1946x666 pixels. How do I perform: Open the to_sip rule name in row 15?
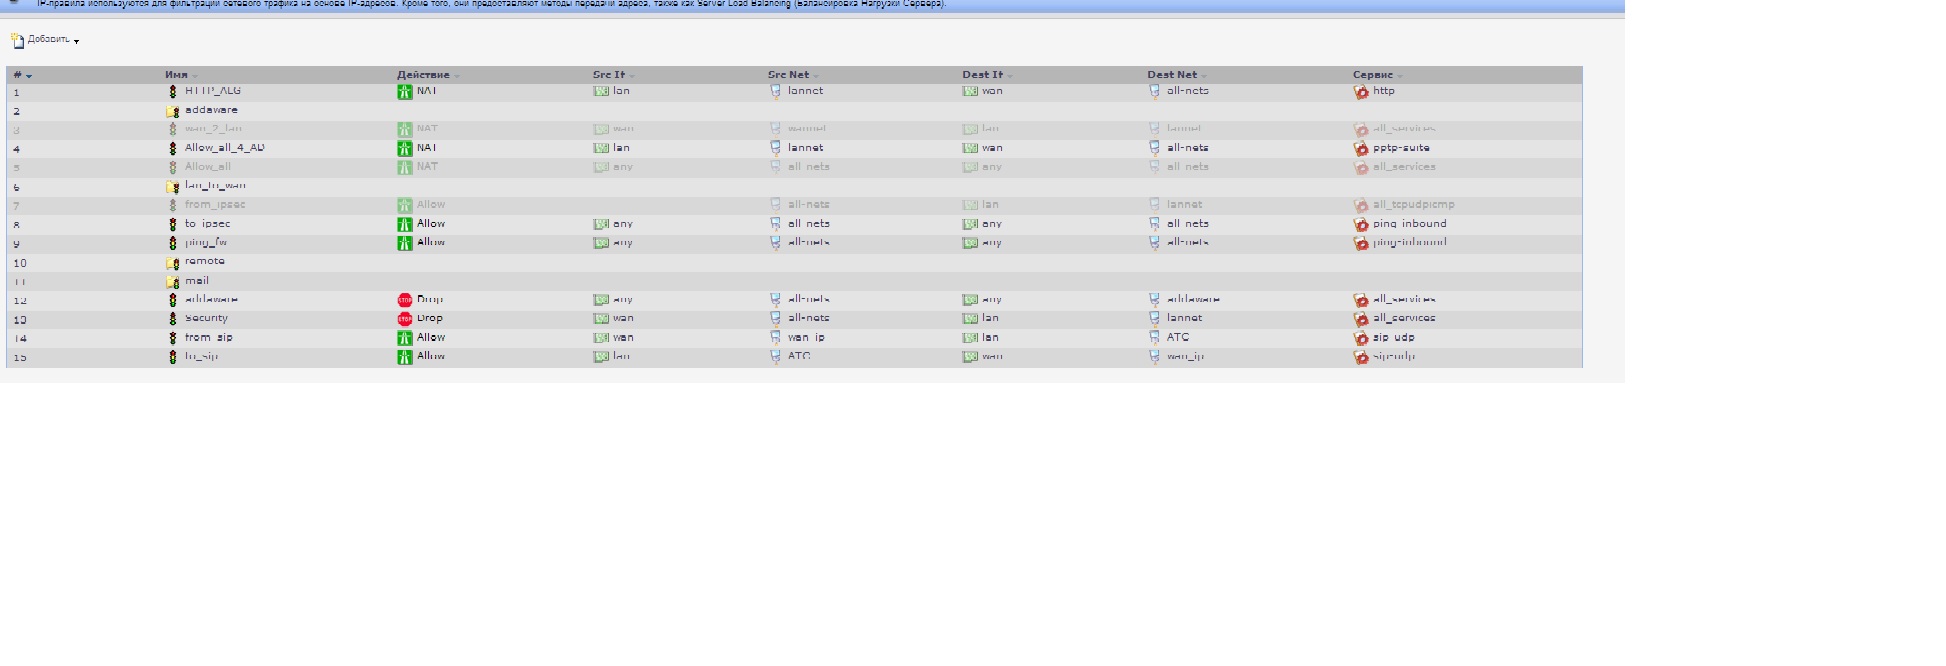(201, 356)
